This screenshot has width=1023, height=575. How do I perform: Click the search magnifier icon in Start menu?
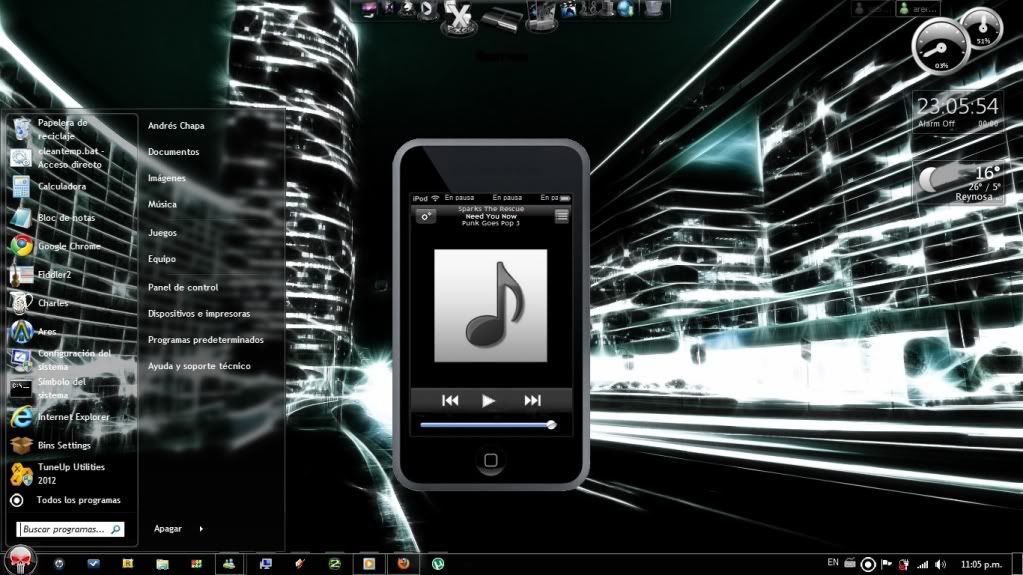(x=116, y=529)
